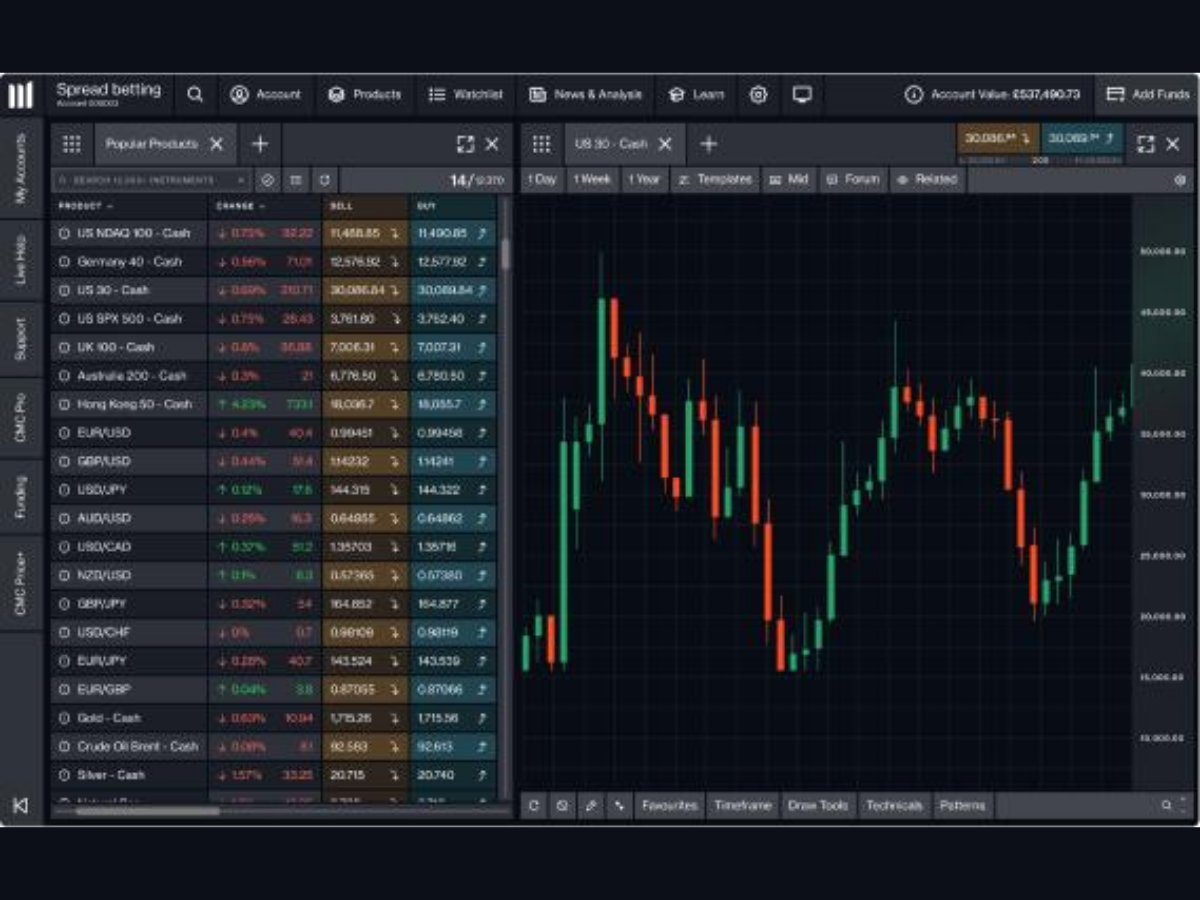Open the Support side tab
Image resolution: width=1200 pixels, height=900 pixels.
point(22,340)
